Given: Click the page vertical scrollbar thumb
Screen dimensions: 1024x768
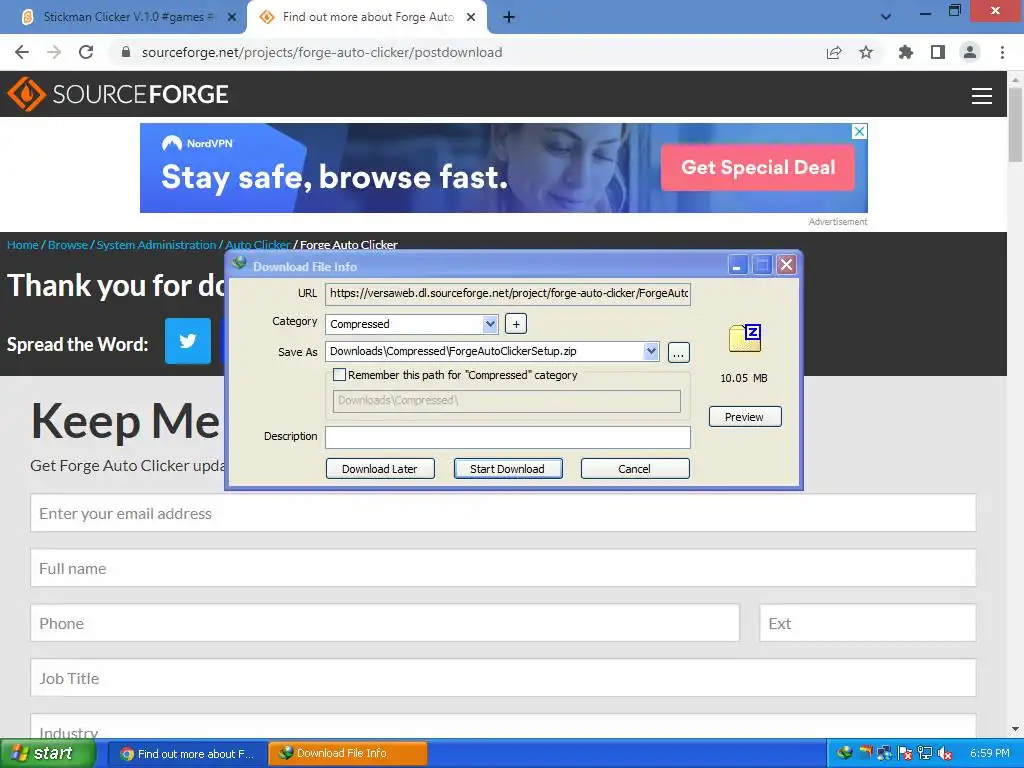Looking at the screenshot, I should pyautogui.click(x=1015, y=124).
